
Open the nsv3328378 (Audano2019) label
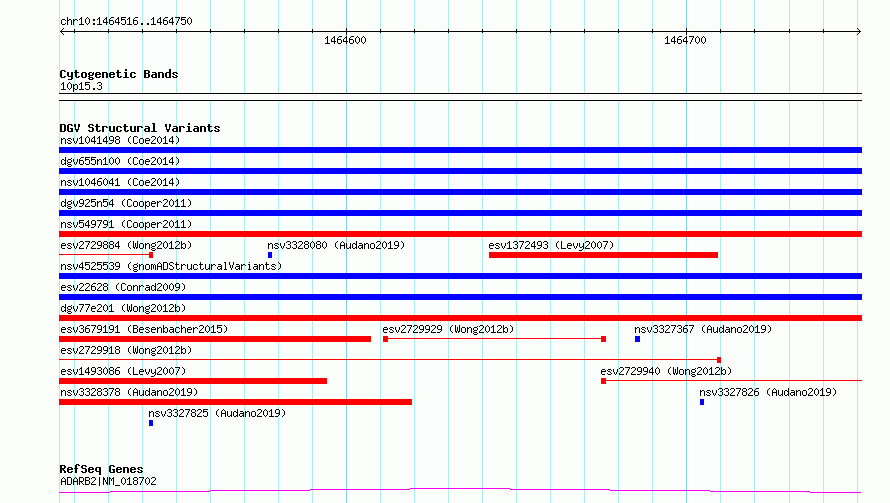[129, 392]
